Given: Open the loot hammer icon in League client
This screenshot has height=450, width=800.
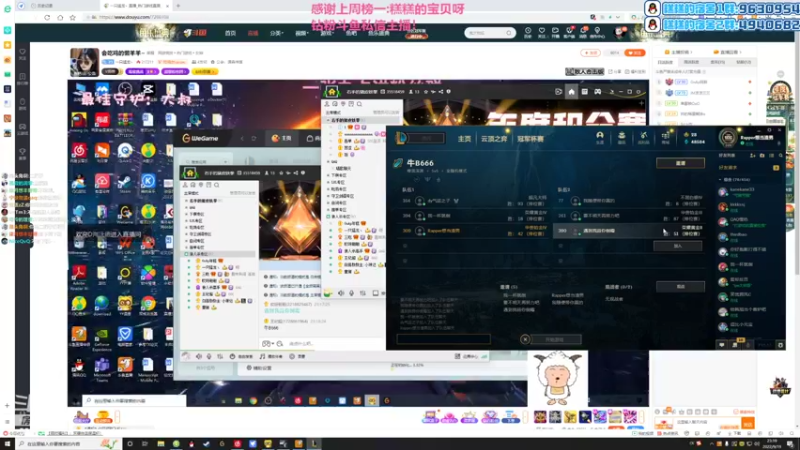Looking at the screenshot, I should click(643, 137).
